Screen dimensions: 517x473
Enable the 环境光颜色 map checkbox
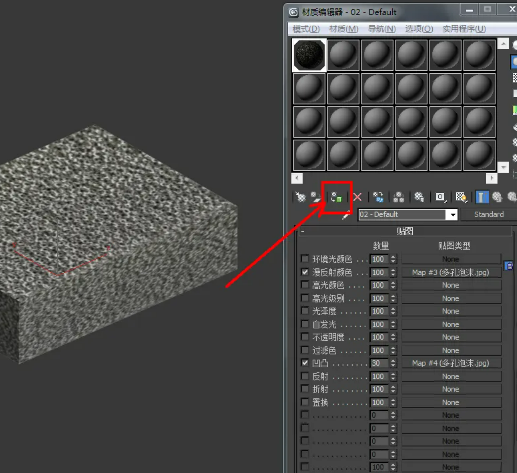pyautogui.click(x=304, y=259)
